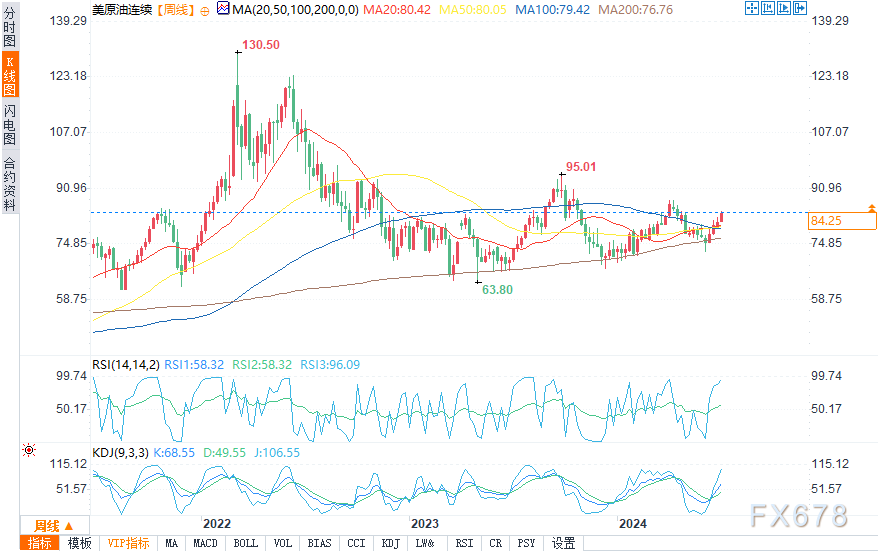Apply the MACD indicator
The image size is (878, 551).
[x=205, y=543]
